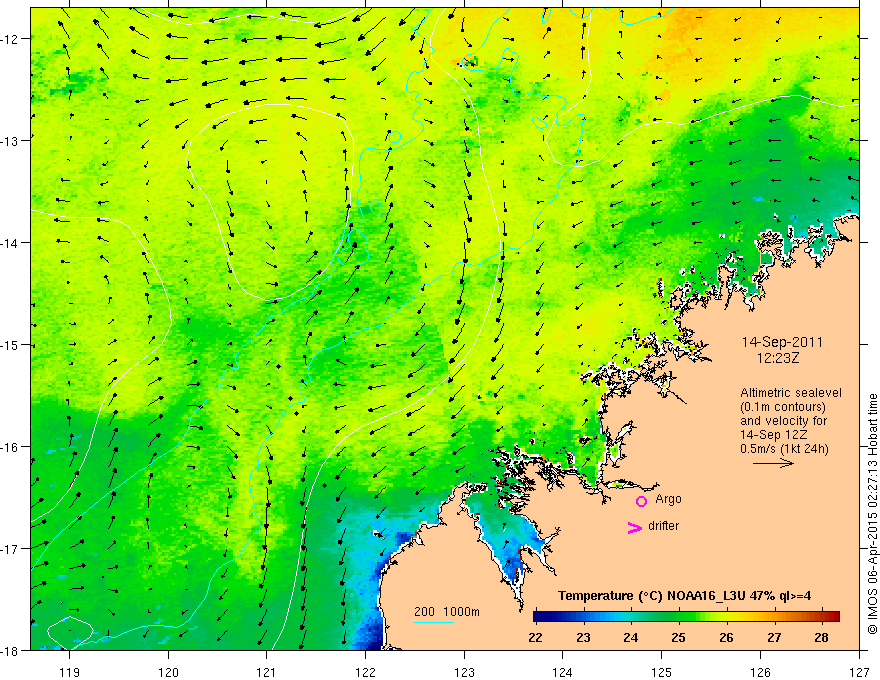The height and width of the screenshot is (680, 880).
Task: Click the 0.5m/s velocity scale arrow
Action: [x=773, y=463]
